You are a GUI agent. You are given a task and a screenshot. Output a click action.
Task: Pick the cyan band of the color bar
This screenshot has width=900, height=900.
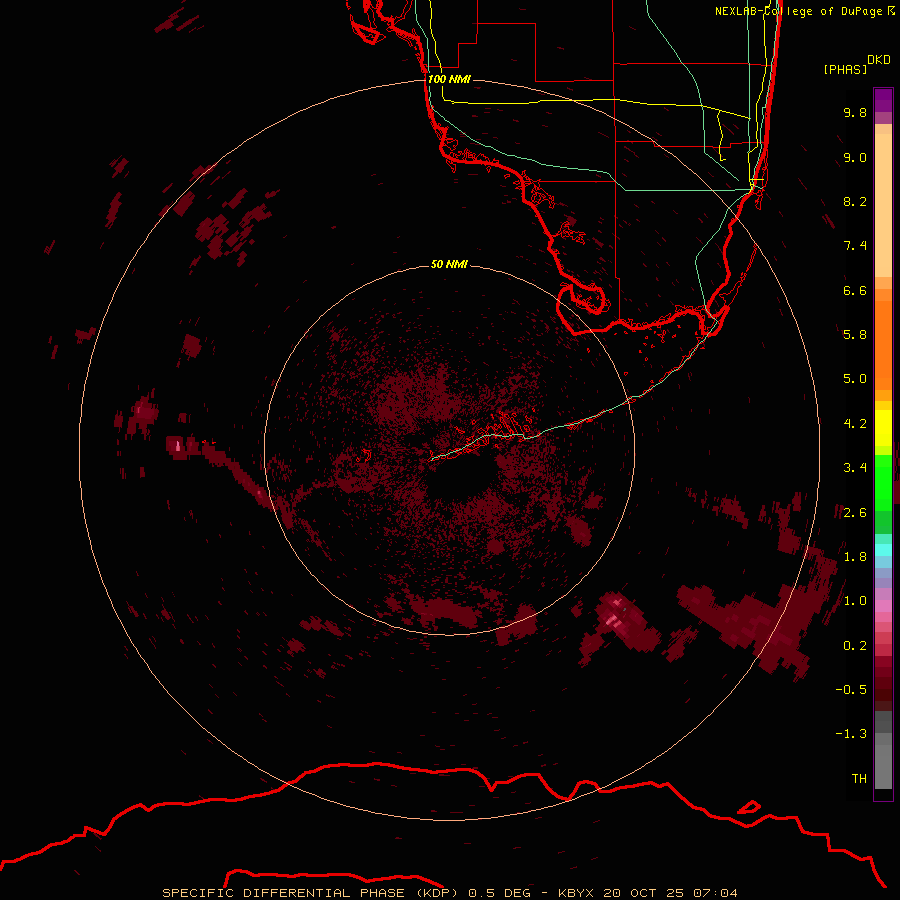(883, 550)
